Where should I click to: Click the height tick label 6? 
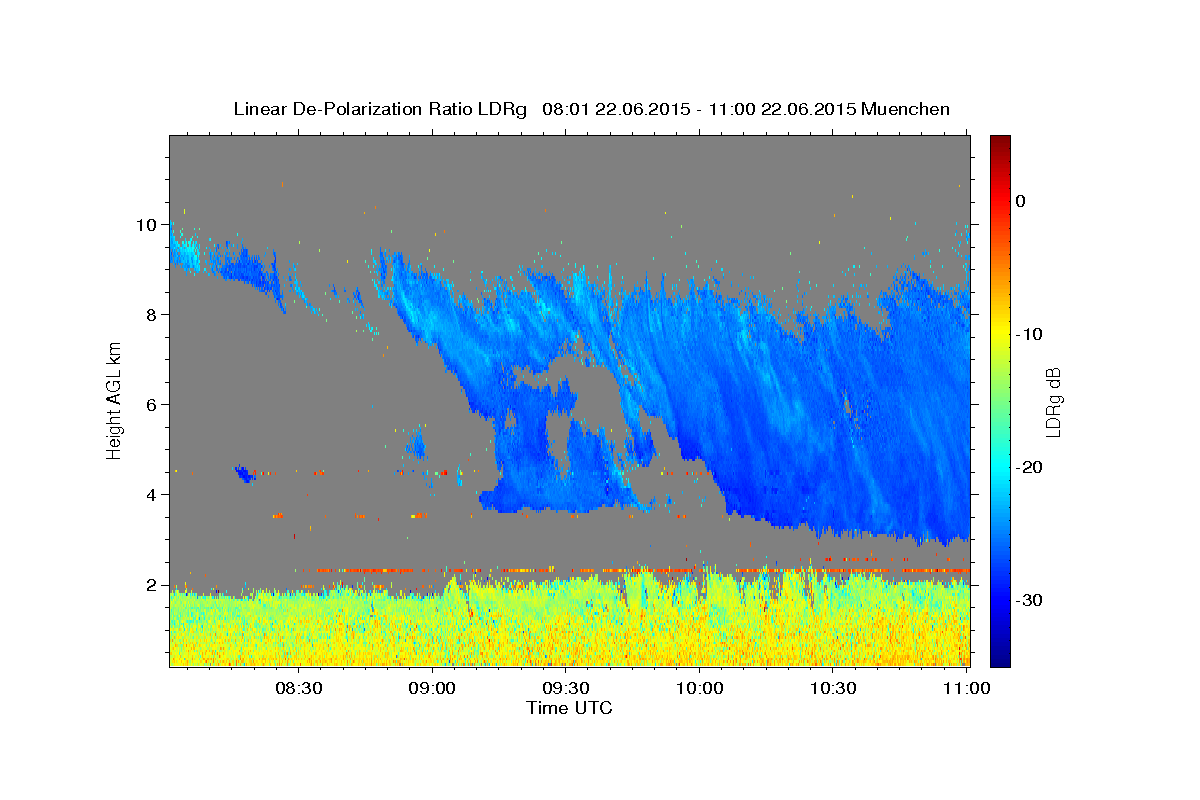click(x=153, y=405)
